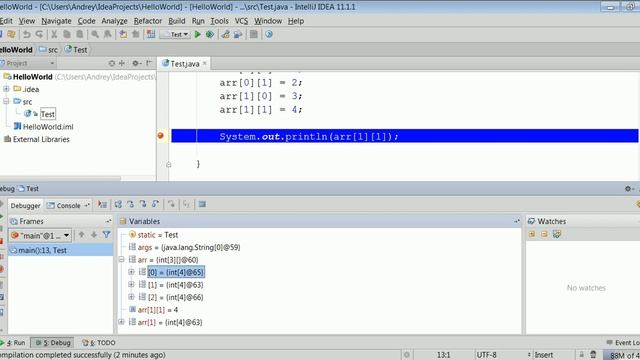This screenshot has height=360, width=640.
Task: Click the Paste toolbar icon
Action: pyautogui.click(x=80, y=35)
